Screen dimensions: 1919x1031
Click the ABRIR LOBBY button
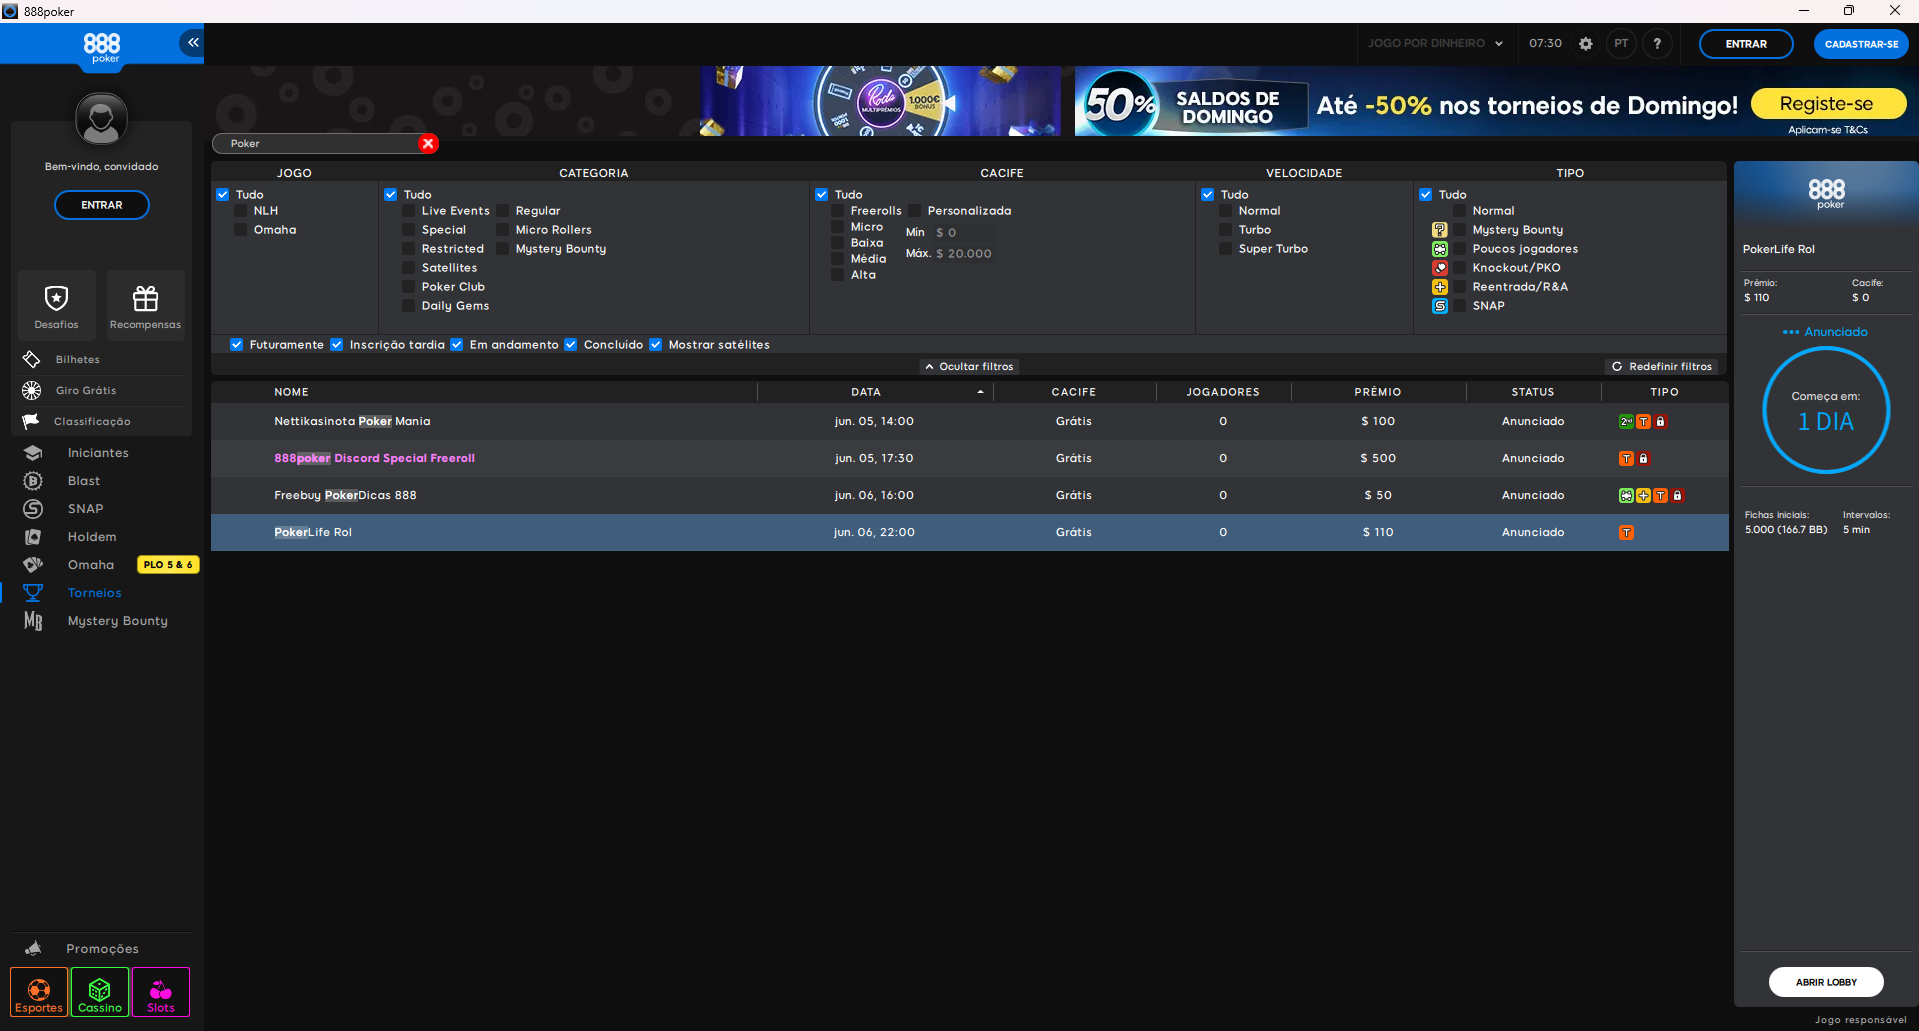click(x=1826, y=982)
